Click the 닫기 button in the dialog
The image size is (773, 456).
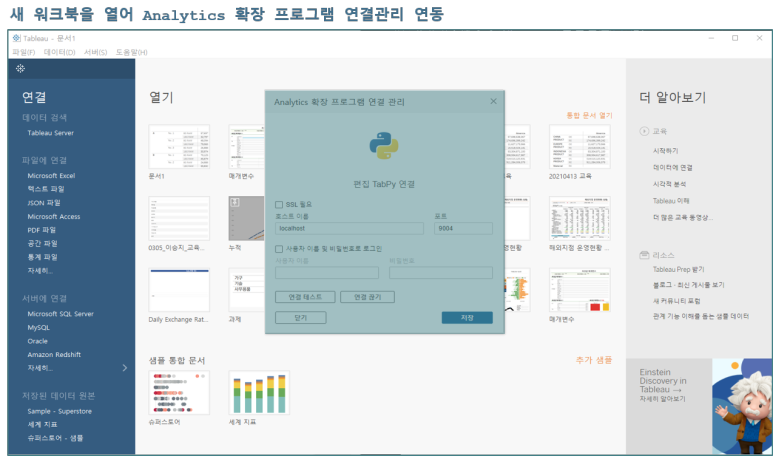pos(301,317)
